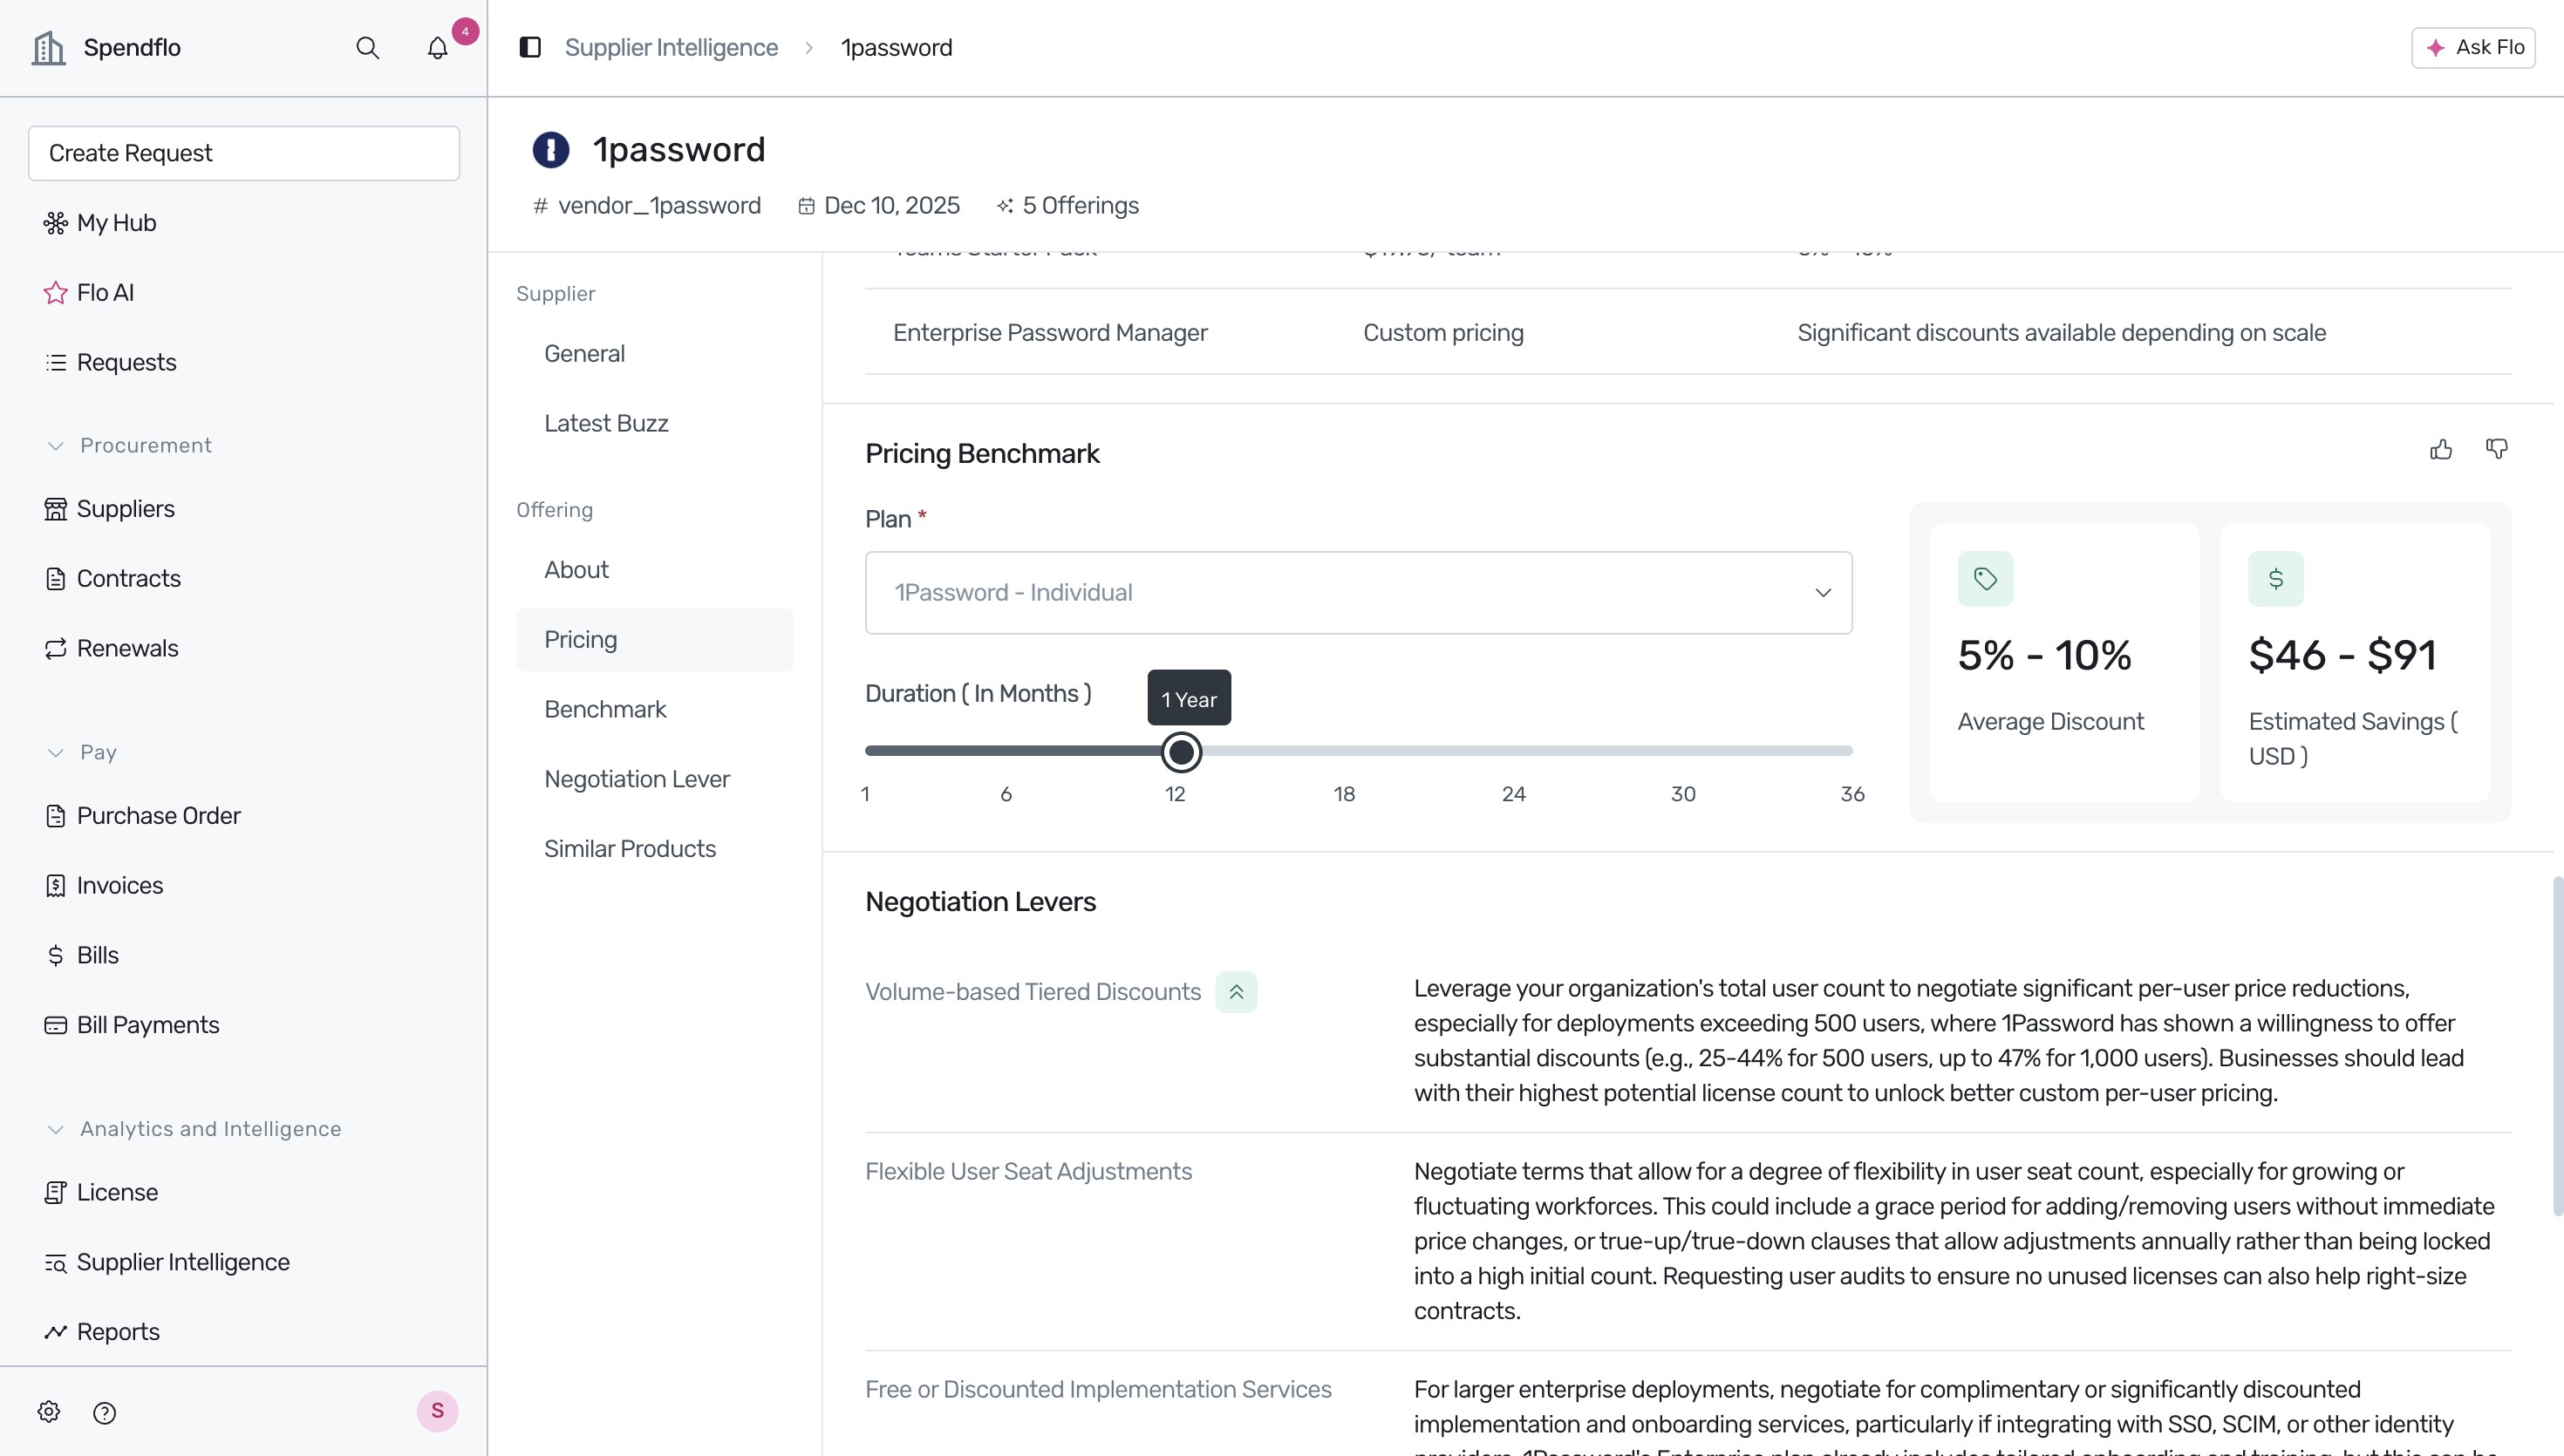The height and width of the screenshot is (1456, 2564).
Task: Click Custom pricing cell
Action: pos(1443,332)
